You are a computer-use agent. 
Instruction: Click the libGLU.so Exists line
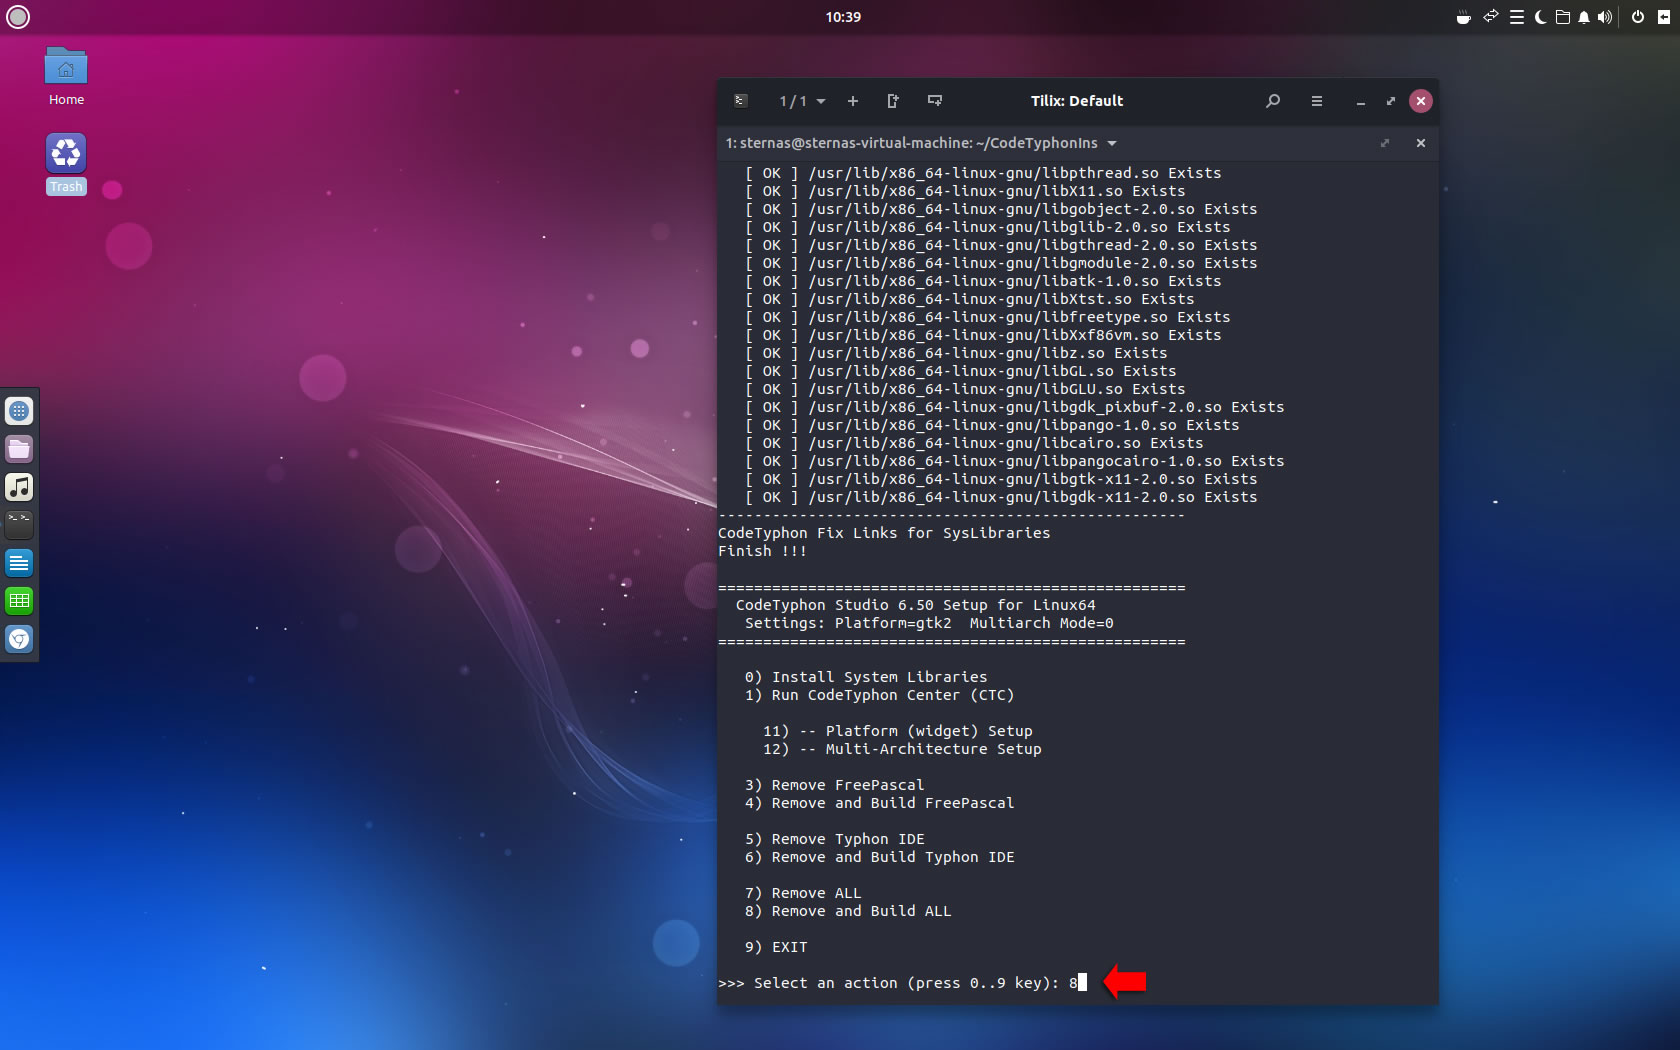(x=965, y=389)
